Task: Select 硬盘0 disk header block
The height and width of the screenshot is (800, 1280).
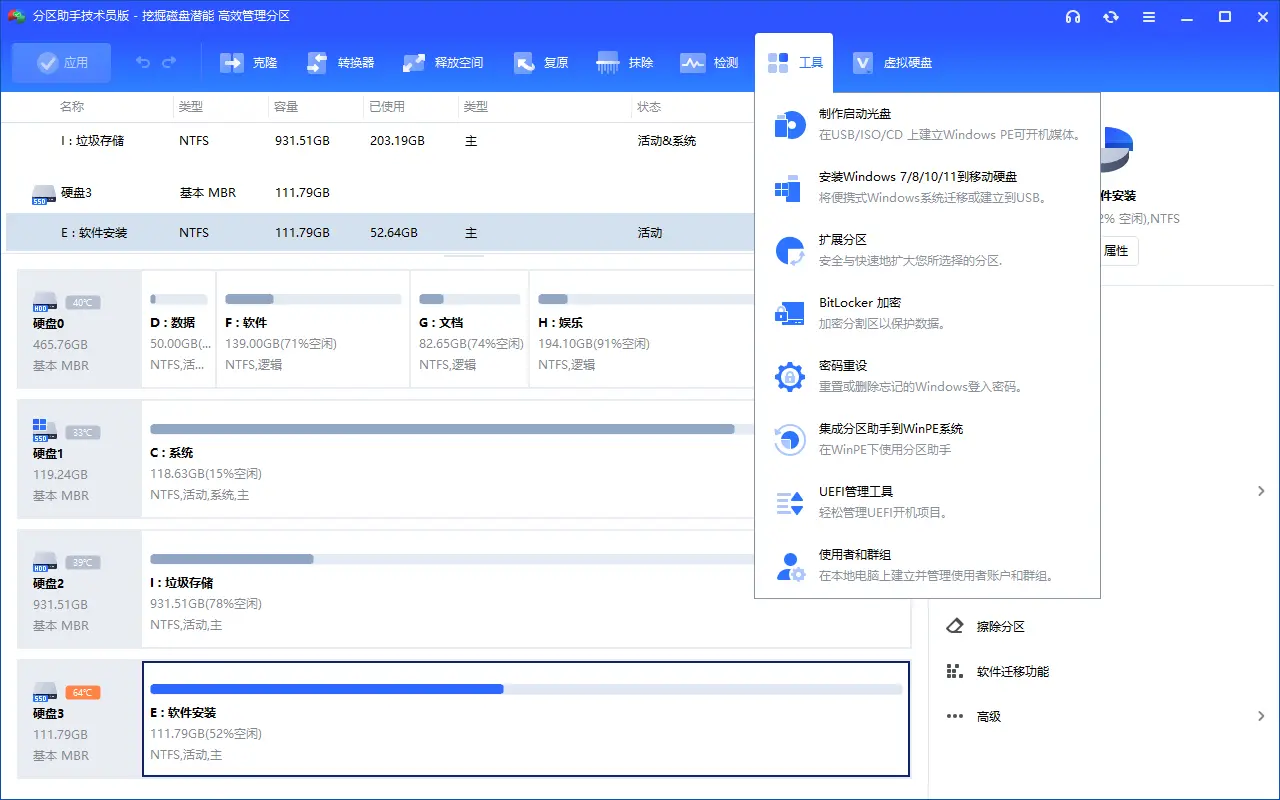Action: click(x=79, y=329)
